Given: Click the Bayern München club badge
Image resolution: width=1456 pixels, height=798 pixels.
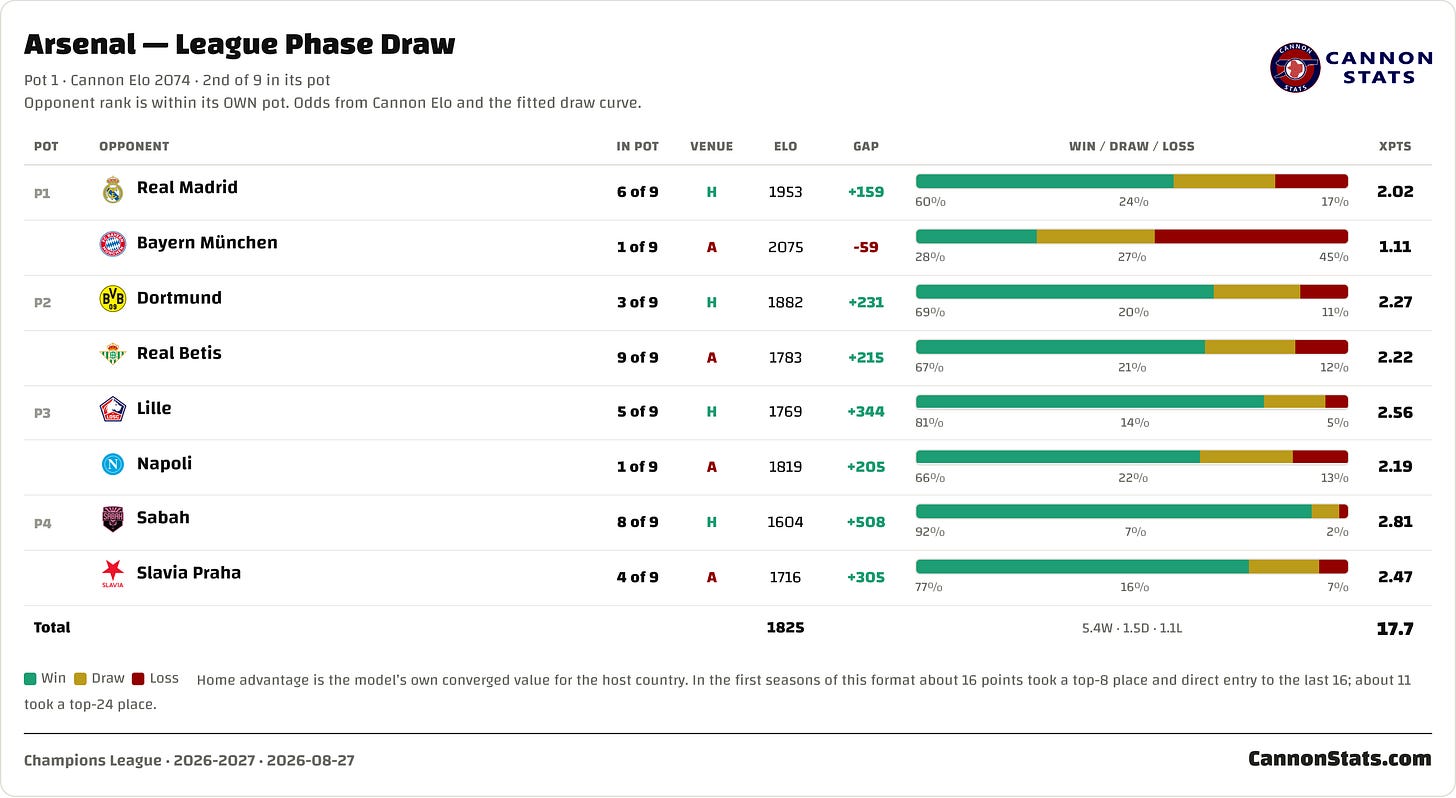Looking at the screenshot, I should 113,244.
